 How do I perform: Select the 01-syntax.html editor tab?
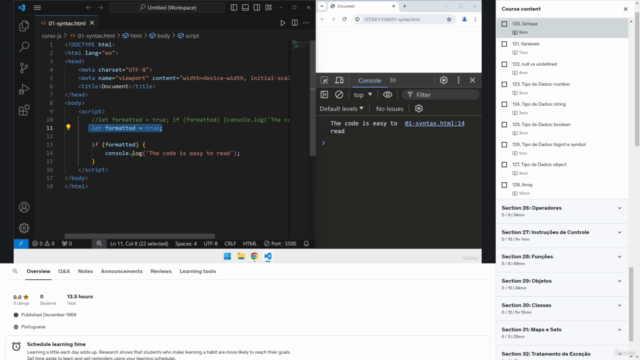click(x=67, y=23)
